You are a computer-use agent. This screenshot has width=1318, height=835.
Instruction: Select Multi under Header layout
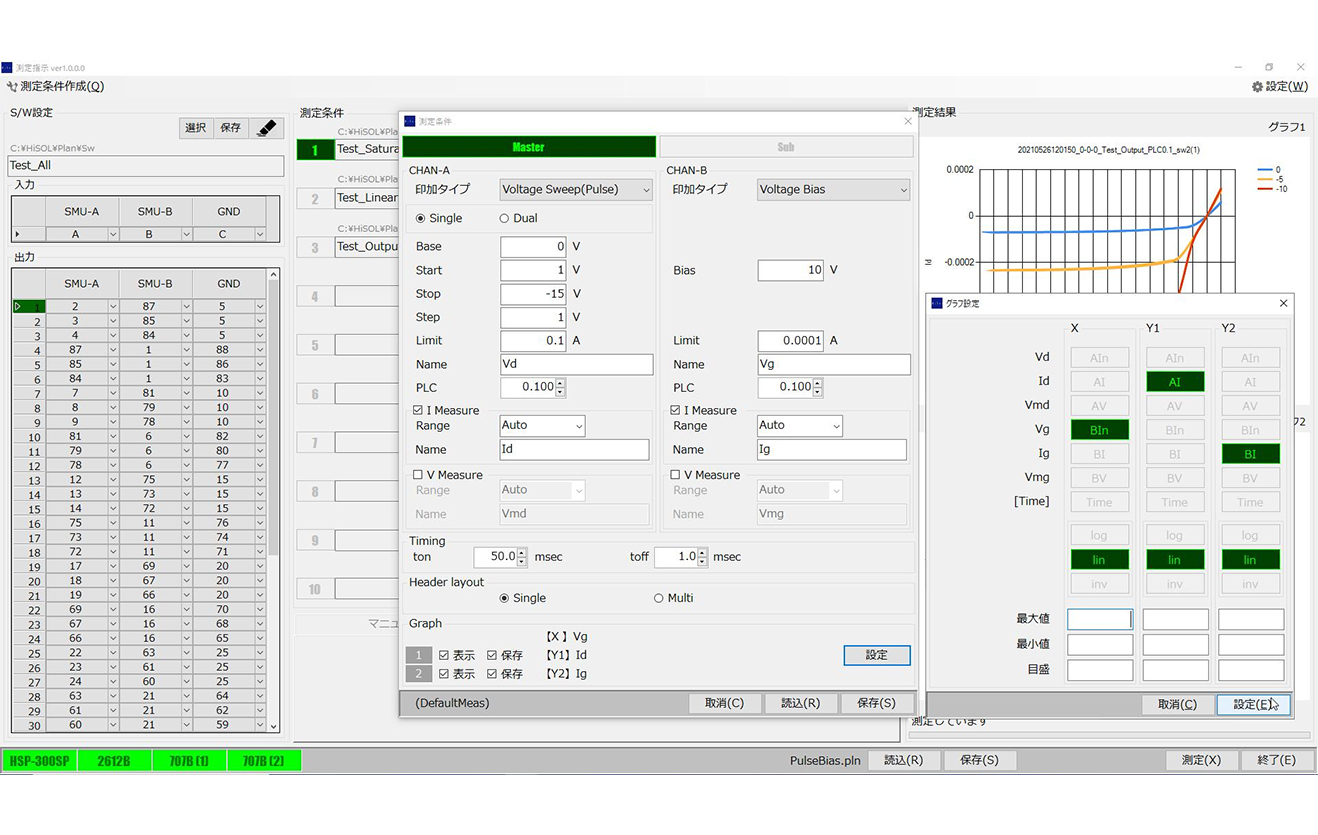pyautogui.click(x=673, y=598)
